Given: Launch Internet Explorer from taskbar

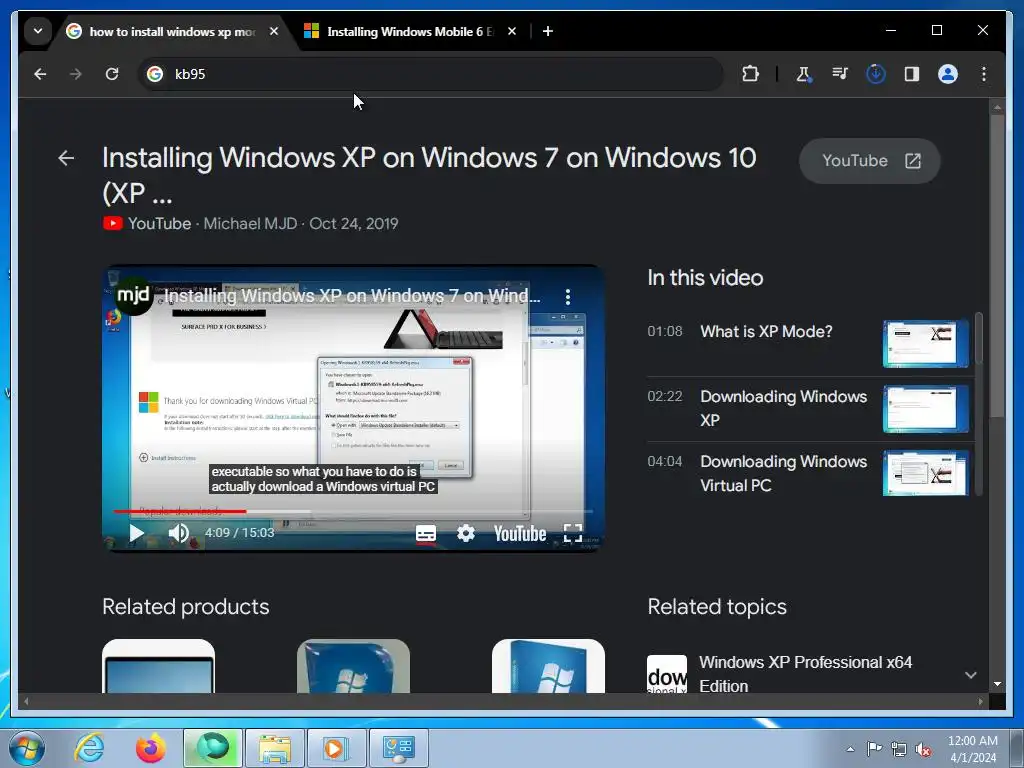Looking at the screenshot, I should pos(89,748).
